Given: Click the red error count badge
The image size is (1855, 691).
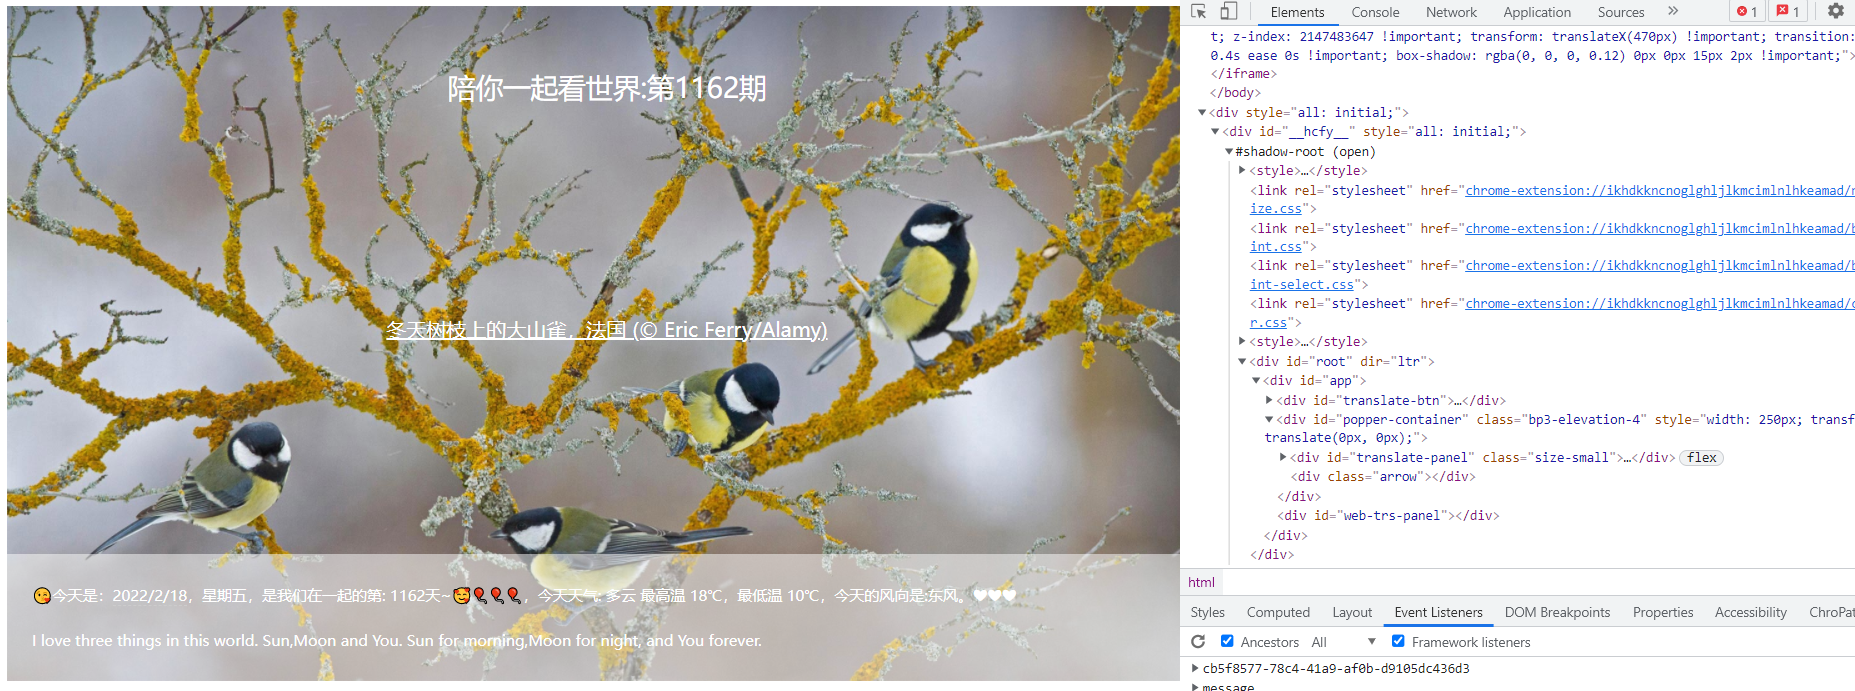Looking at the screenshot, I should (1747, 11).
